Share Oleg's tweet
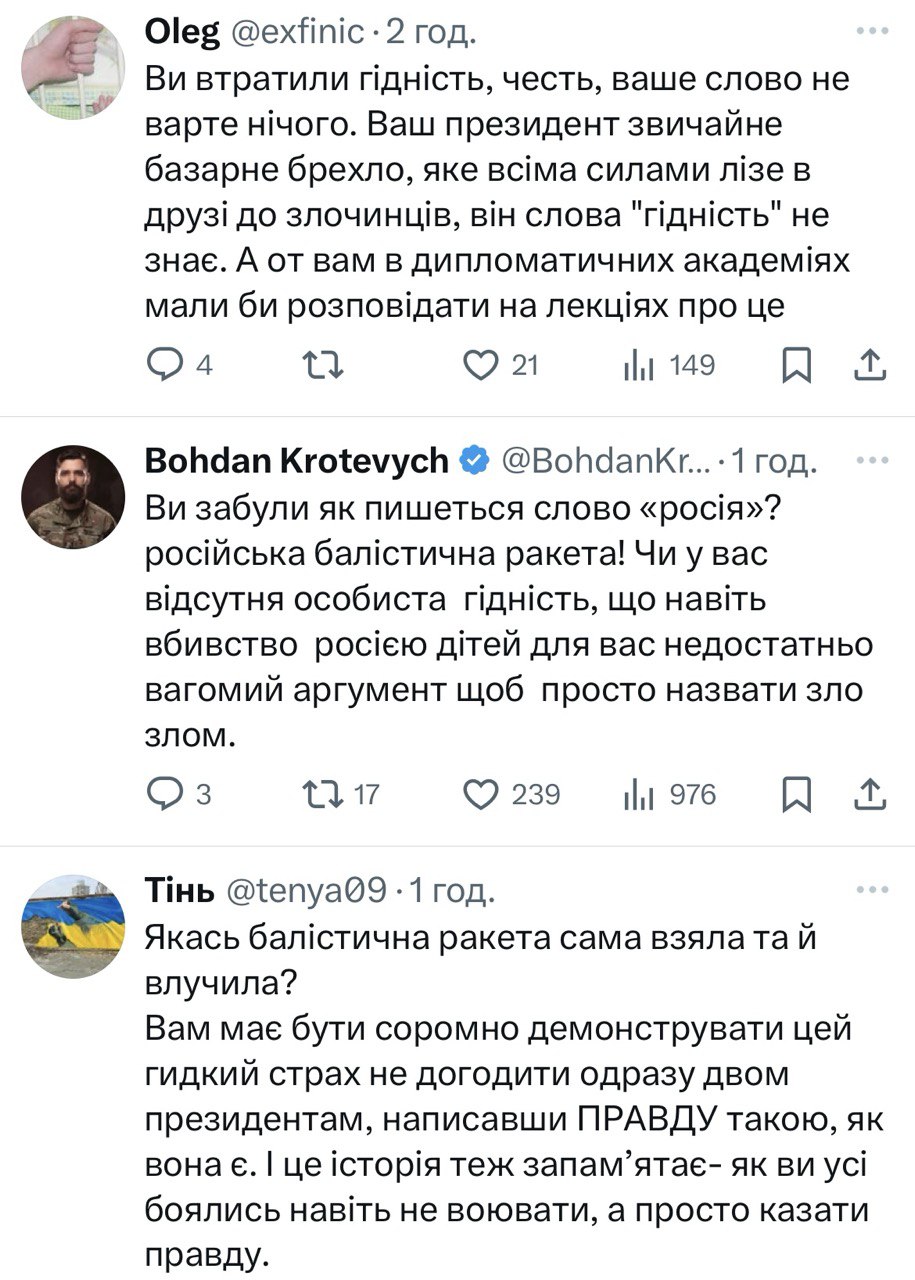 point(870,366)
